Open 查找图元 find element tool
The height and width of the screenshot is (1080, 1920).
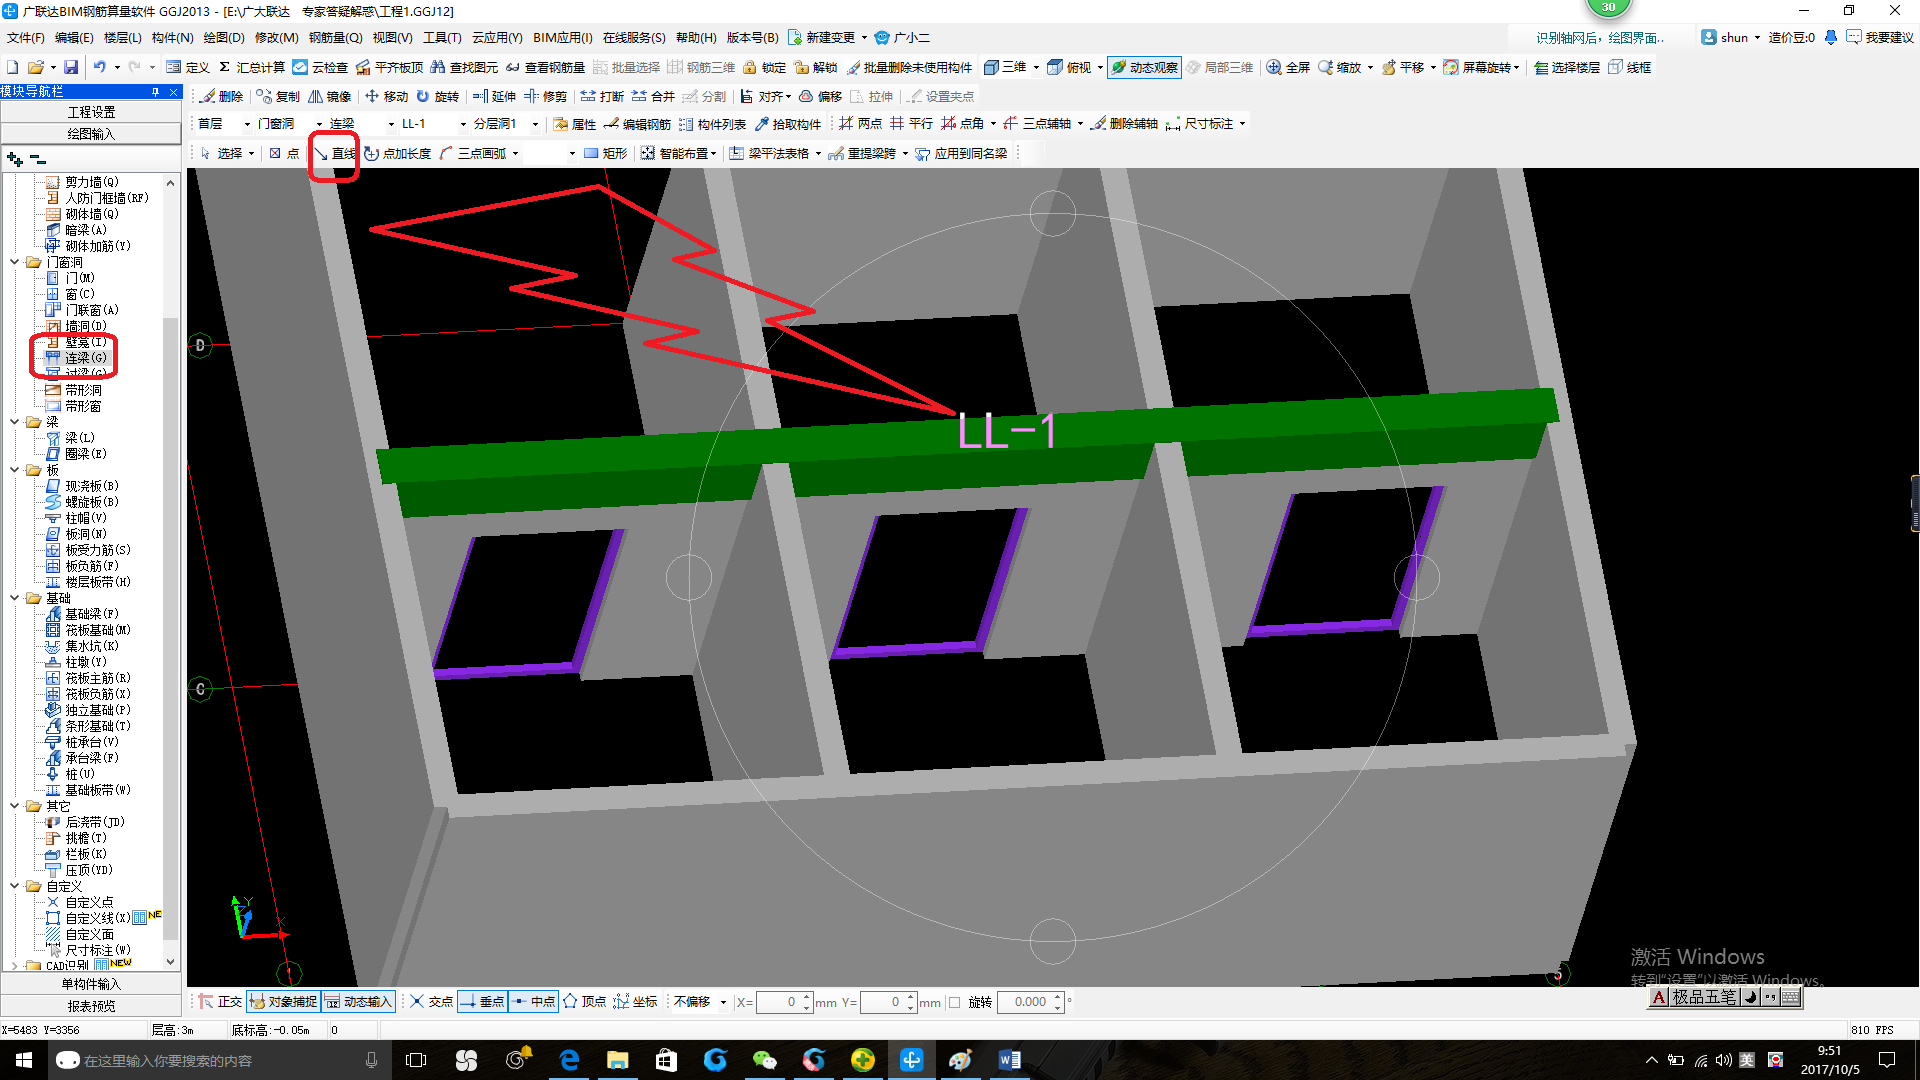point(464,67)
